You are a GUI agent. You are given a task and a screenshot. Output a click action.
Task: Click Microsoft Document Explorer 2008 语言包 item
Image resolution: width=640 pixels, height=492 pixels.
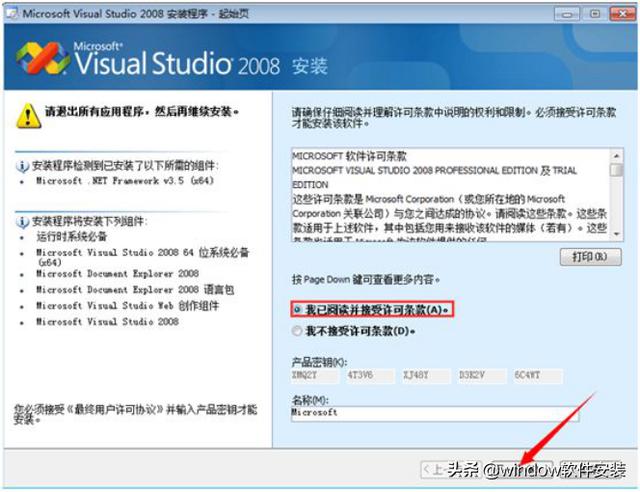click(x=135, y=289)
